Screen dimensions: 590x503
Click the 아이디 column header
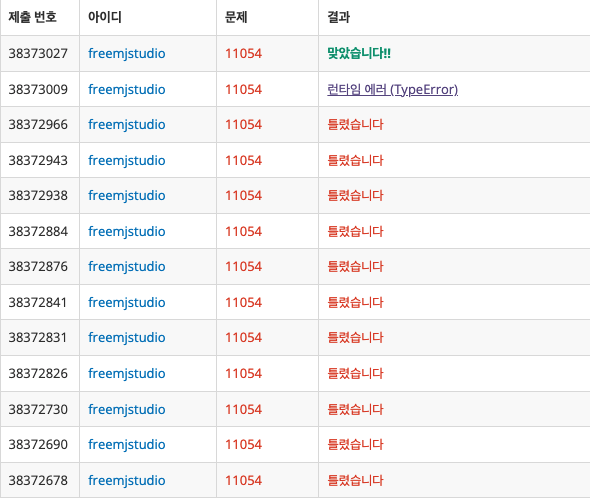(x=105, y=17)
